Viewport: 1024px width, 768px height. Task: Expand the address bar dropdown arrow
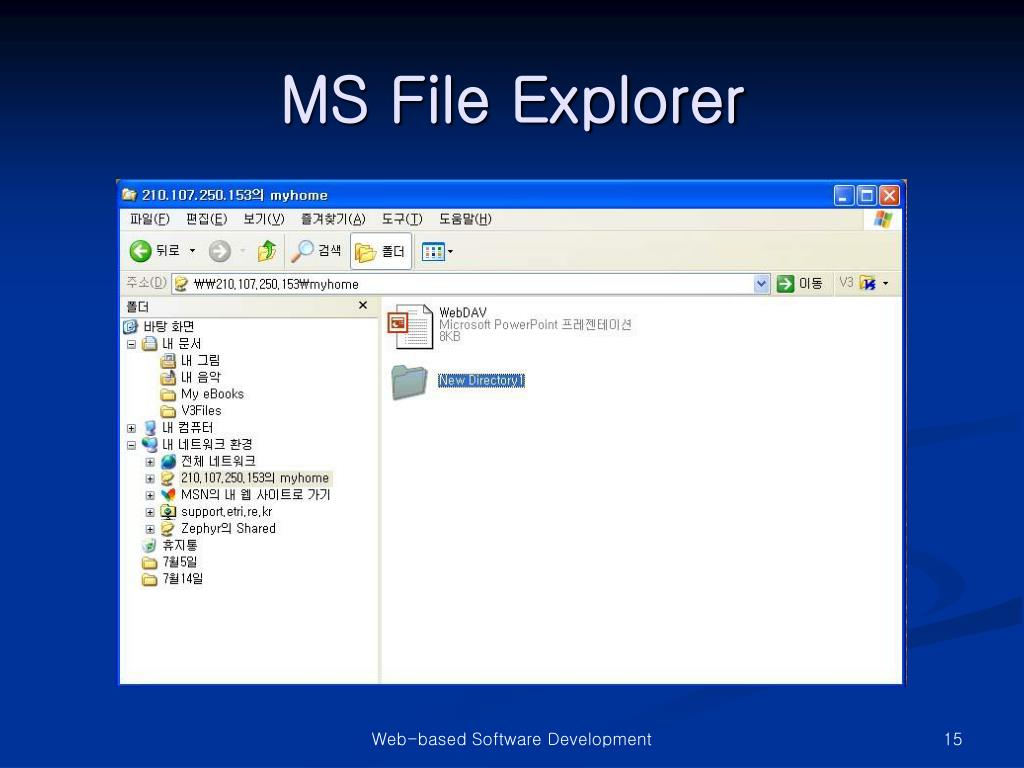pos(761,284)
